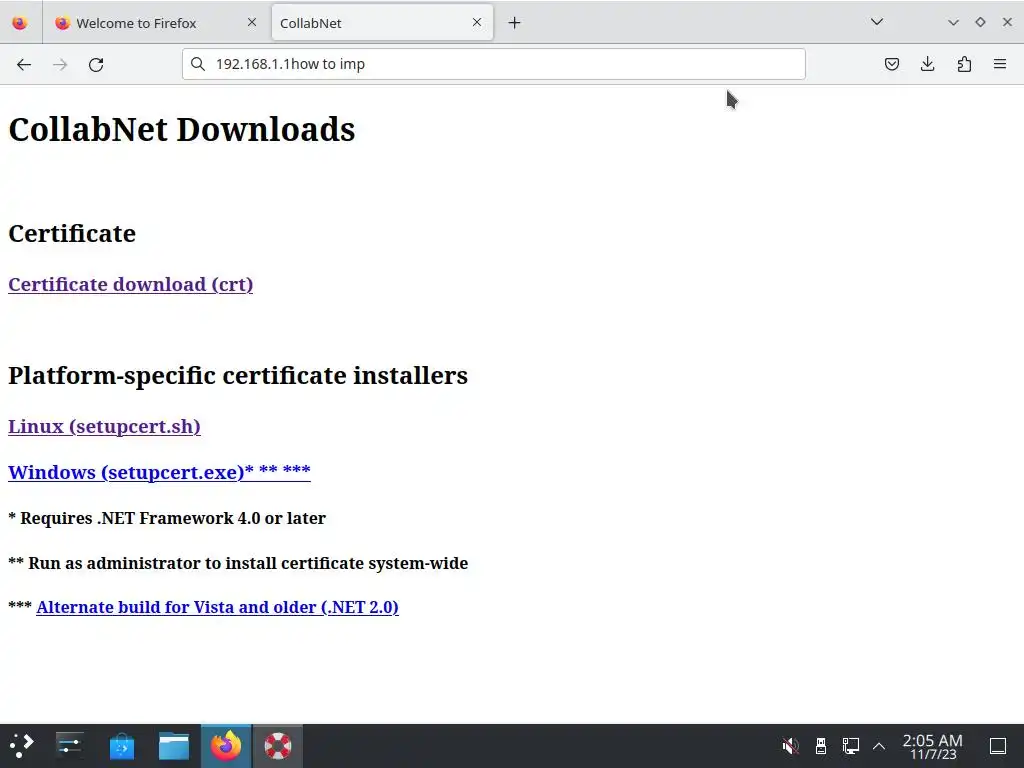Screen dimensions: 1024x768
Task: Switch to the Welcome to Firefox tab
Action: pyautogui.click(x=157, y=23)
